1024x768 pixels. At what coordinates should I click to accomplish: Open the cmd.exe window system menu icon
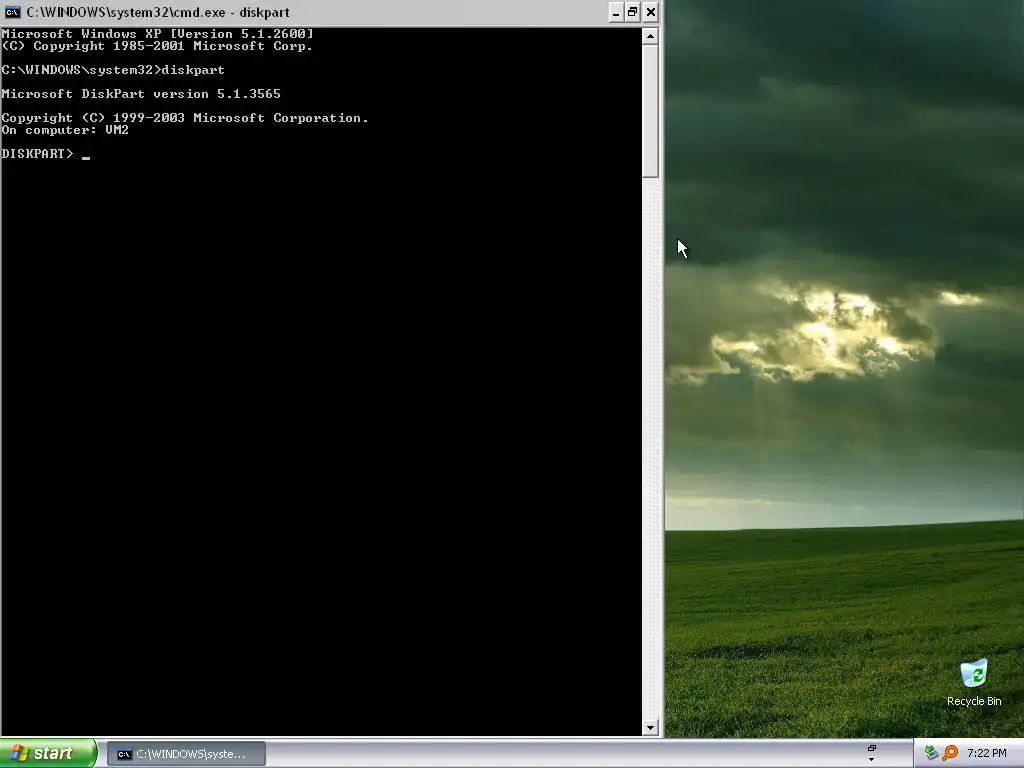point(12,12)
